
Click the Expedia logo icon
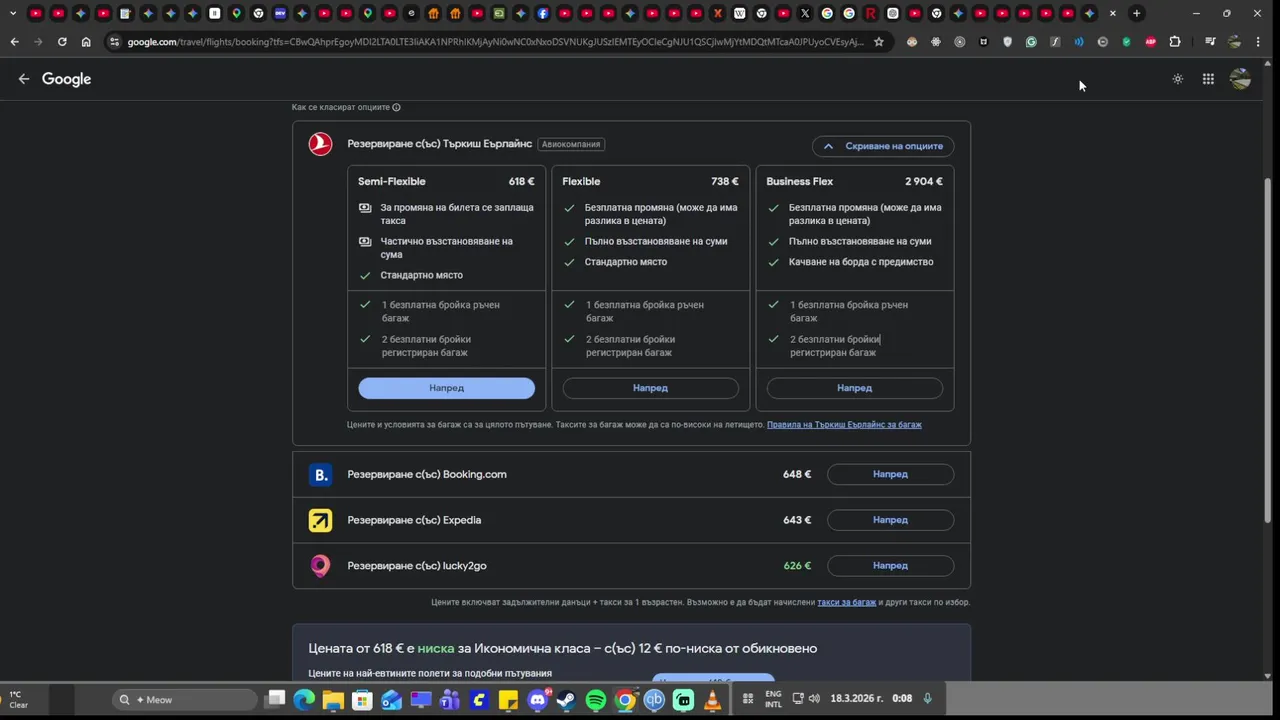320,520
